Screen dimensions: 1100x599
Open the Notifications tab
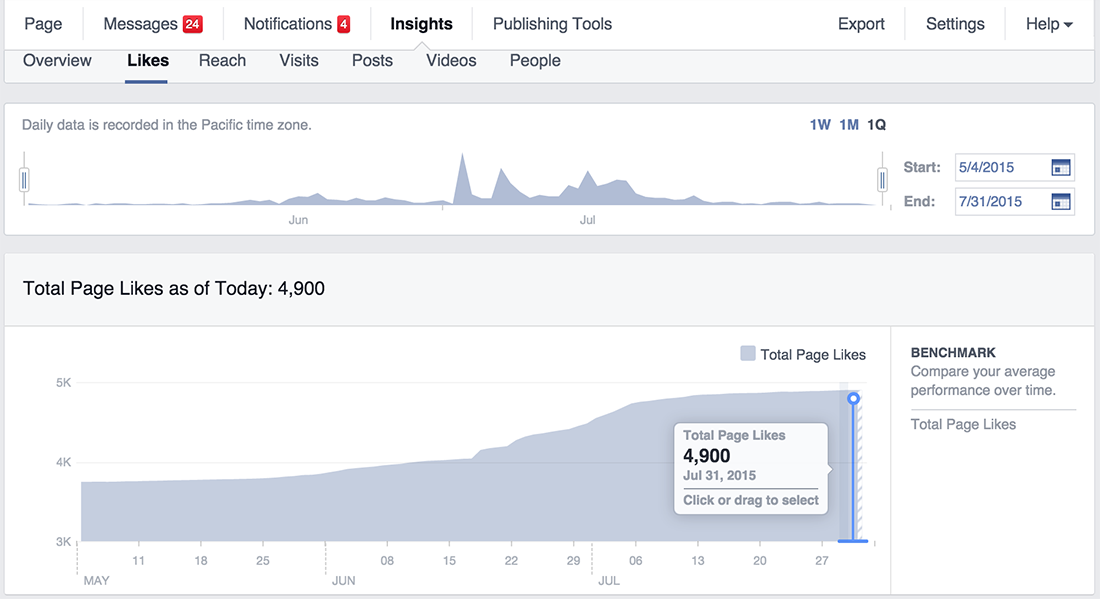288,24
